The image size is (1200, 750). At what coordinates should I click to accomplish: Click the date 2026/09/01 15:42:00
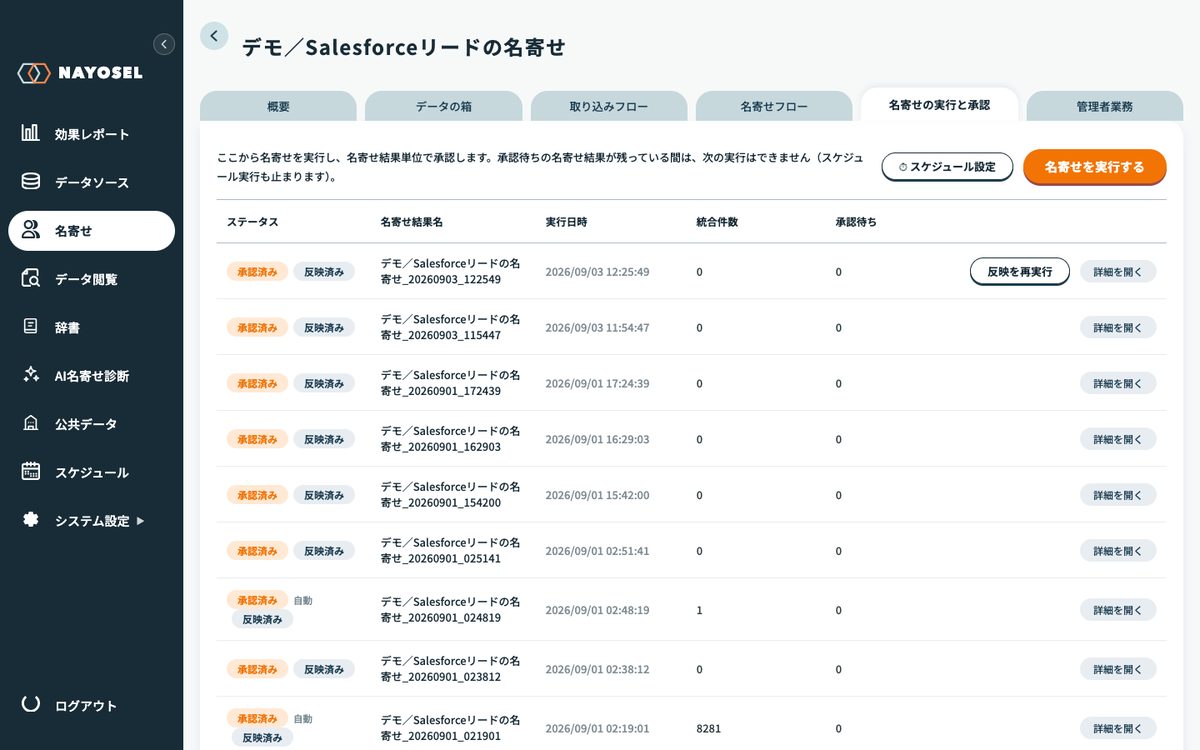point(597,496)
